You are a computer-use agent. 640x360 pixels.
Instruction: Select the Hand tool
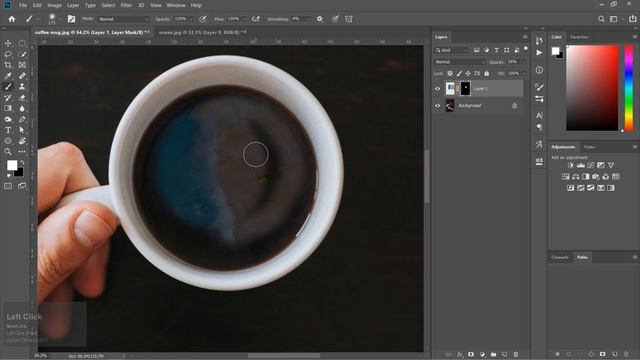click(22, 141)
